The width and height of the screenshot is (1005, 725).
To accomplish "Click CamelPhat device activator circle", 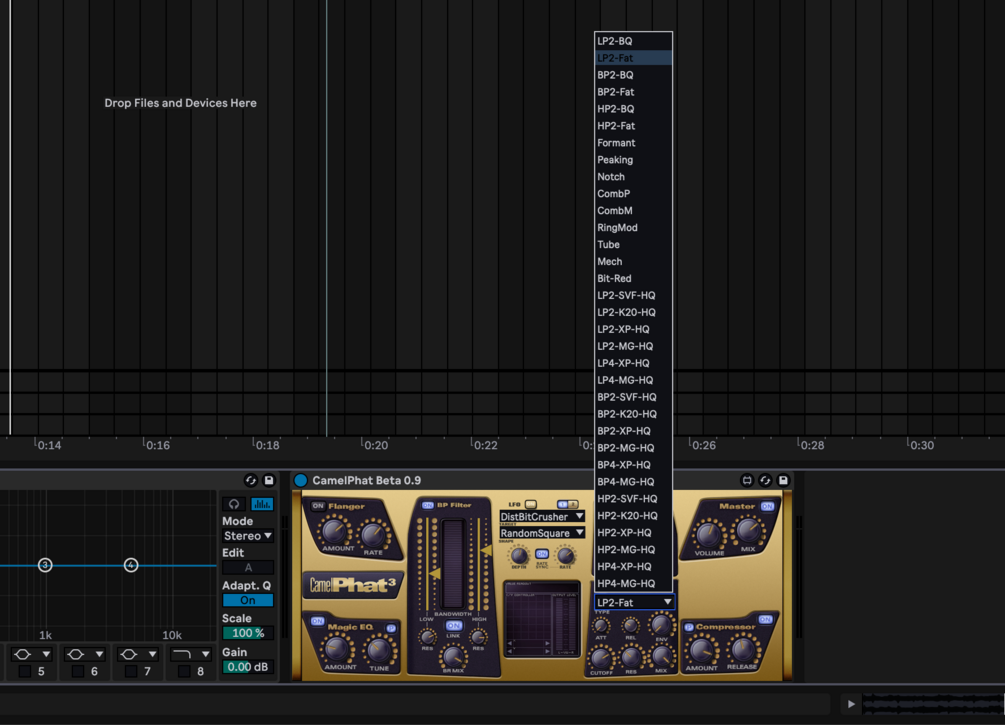I will pyautogui.click(x=301, y=480).
